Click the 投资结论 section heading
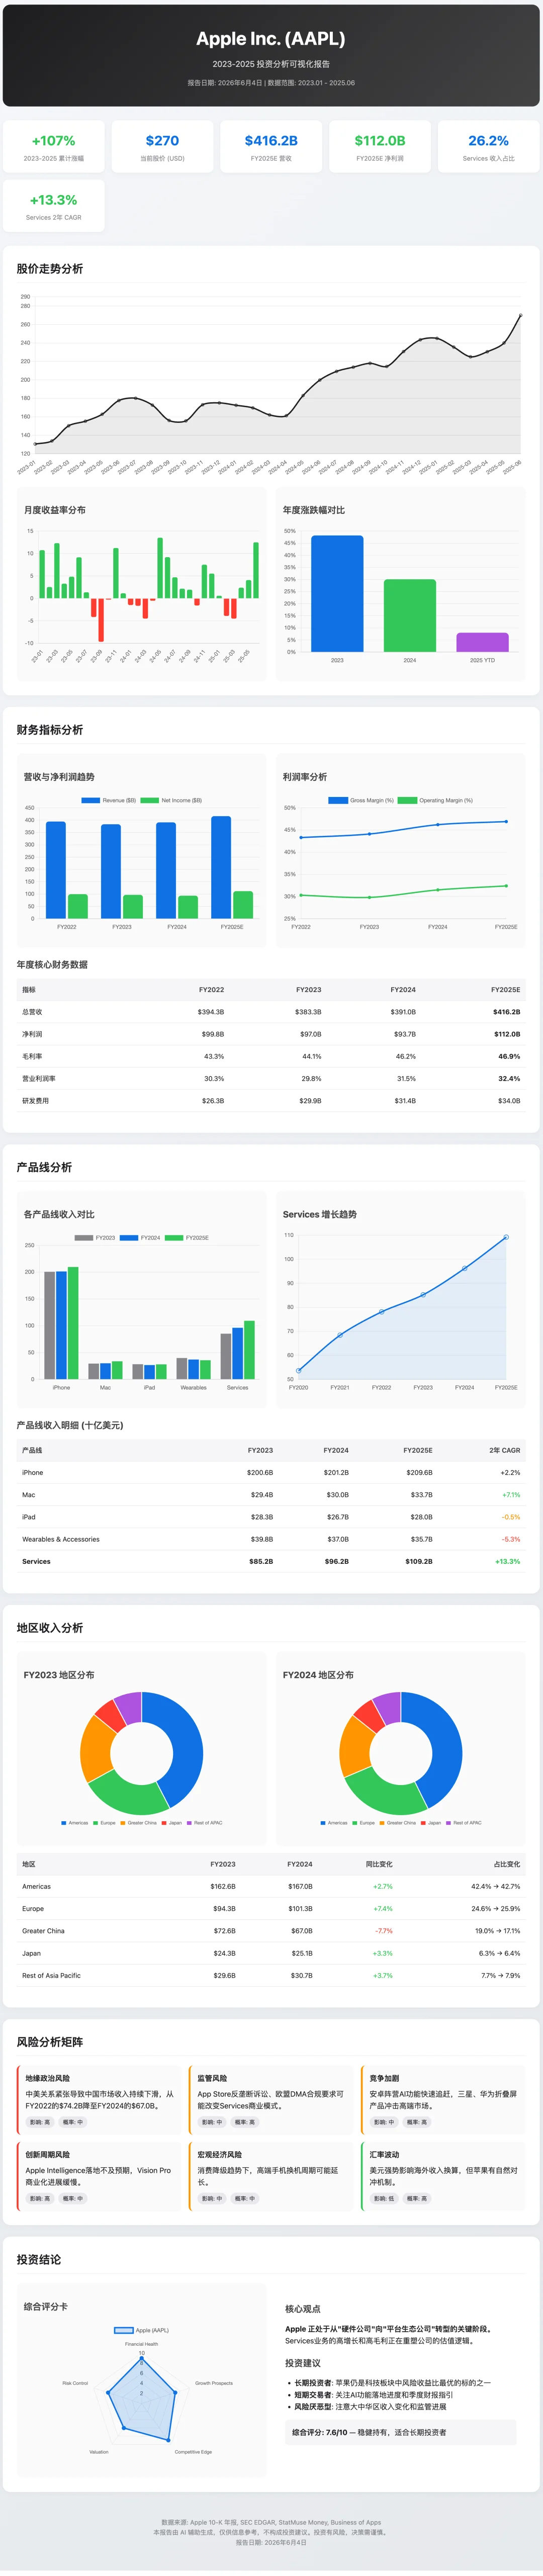Screen dimensions: 543x2576 point(39,2259)
